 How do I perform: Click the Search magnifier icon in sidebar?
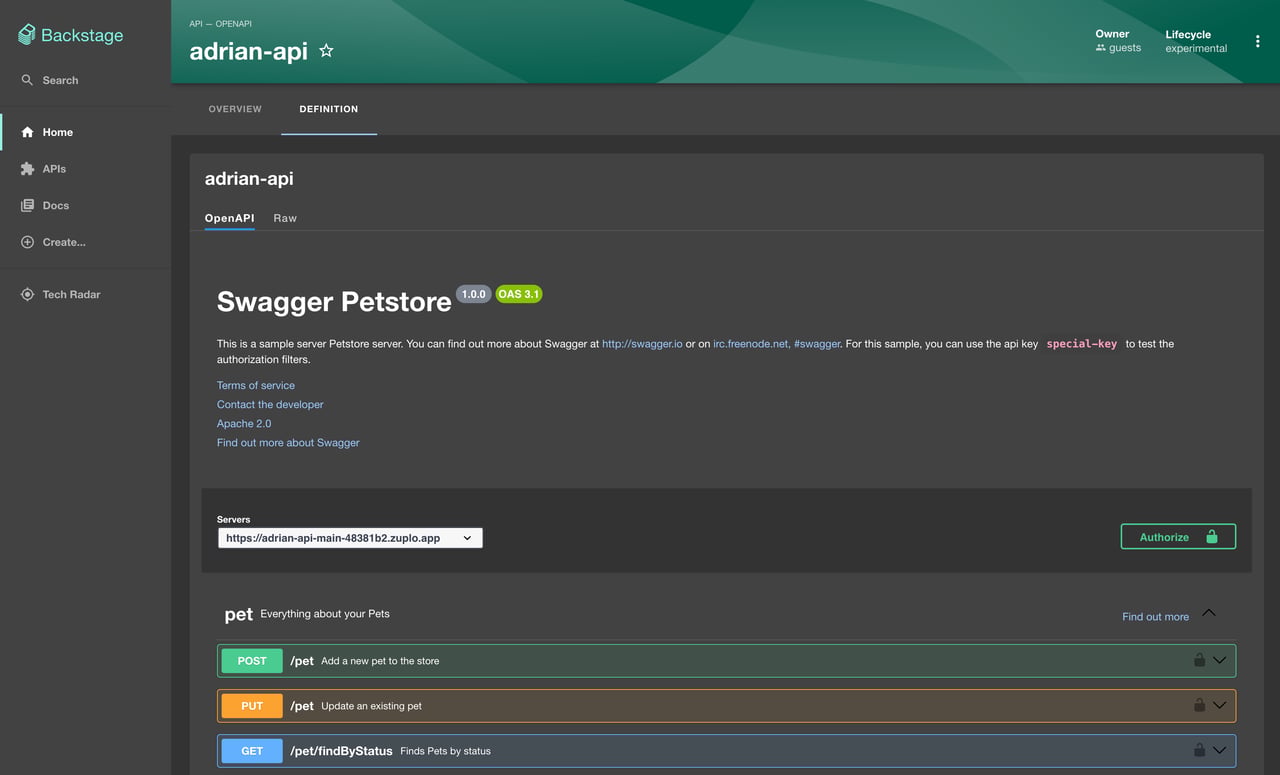[x=27, y=80]
